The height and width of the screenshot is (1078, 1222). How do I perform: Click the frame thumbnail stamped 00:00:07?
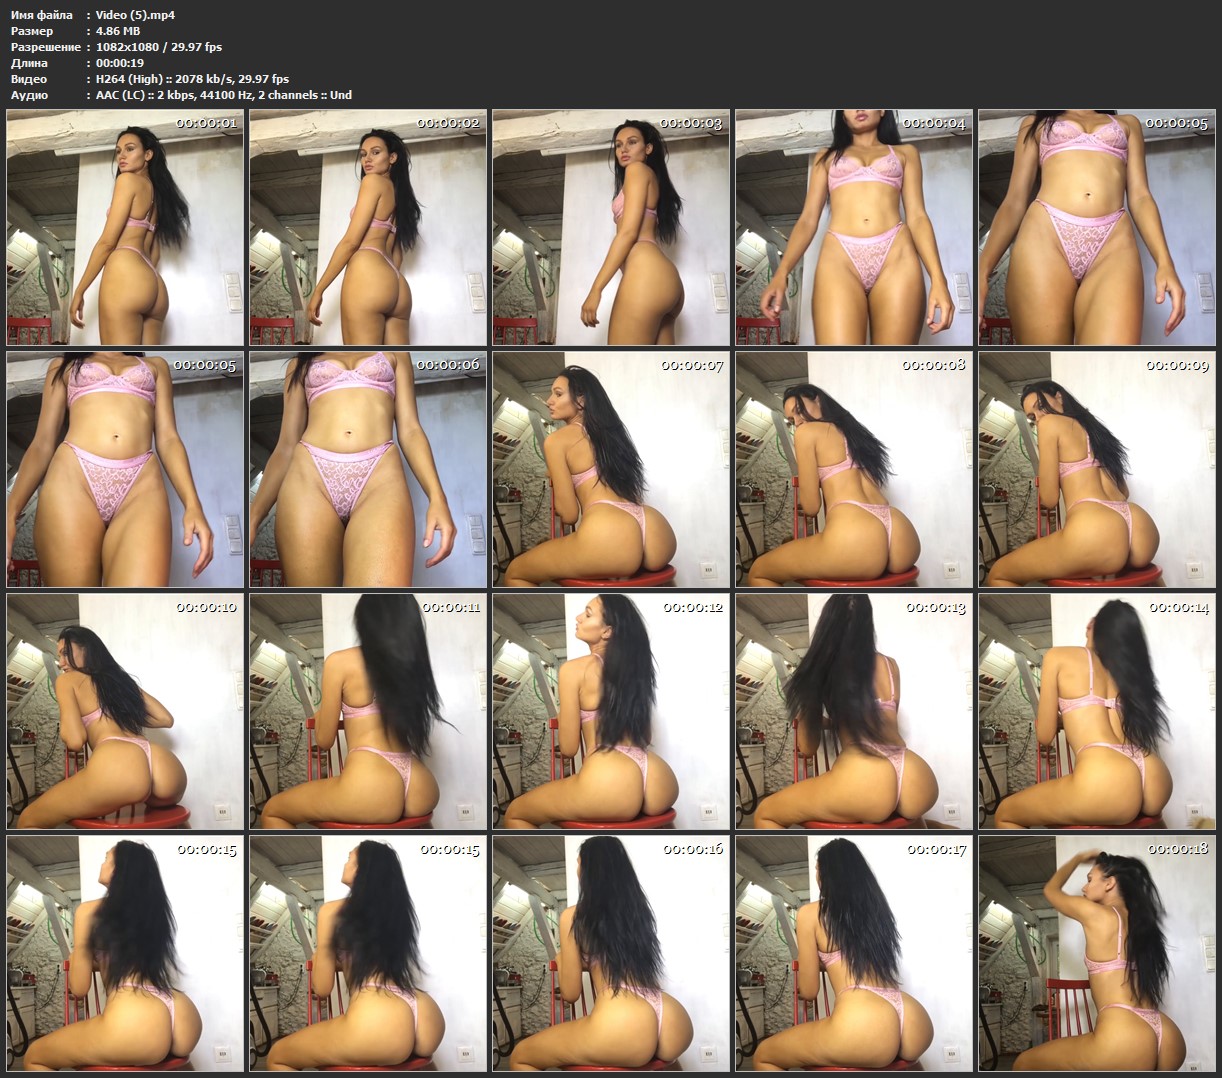(x=611, y=469)
